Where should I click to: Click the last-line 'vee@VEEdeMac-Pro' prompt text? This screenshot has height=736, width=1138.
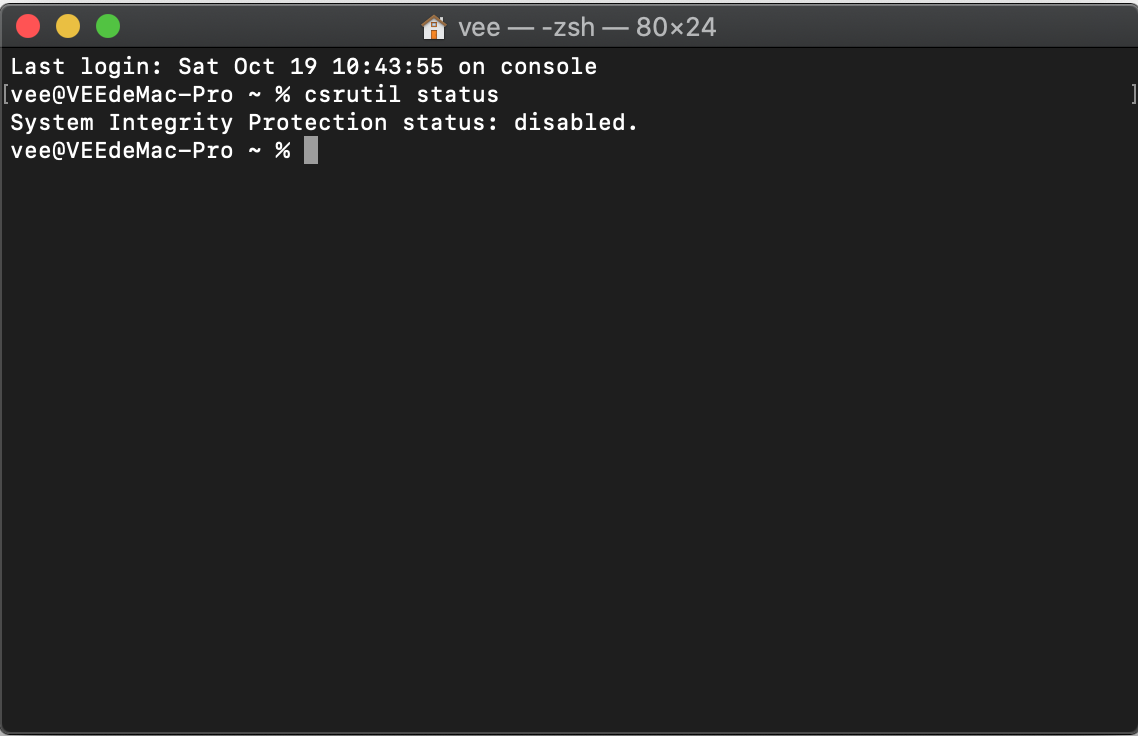(121, 150)
